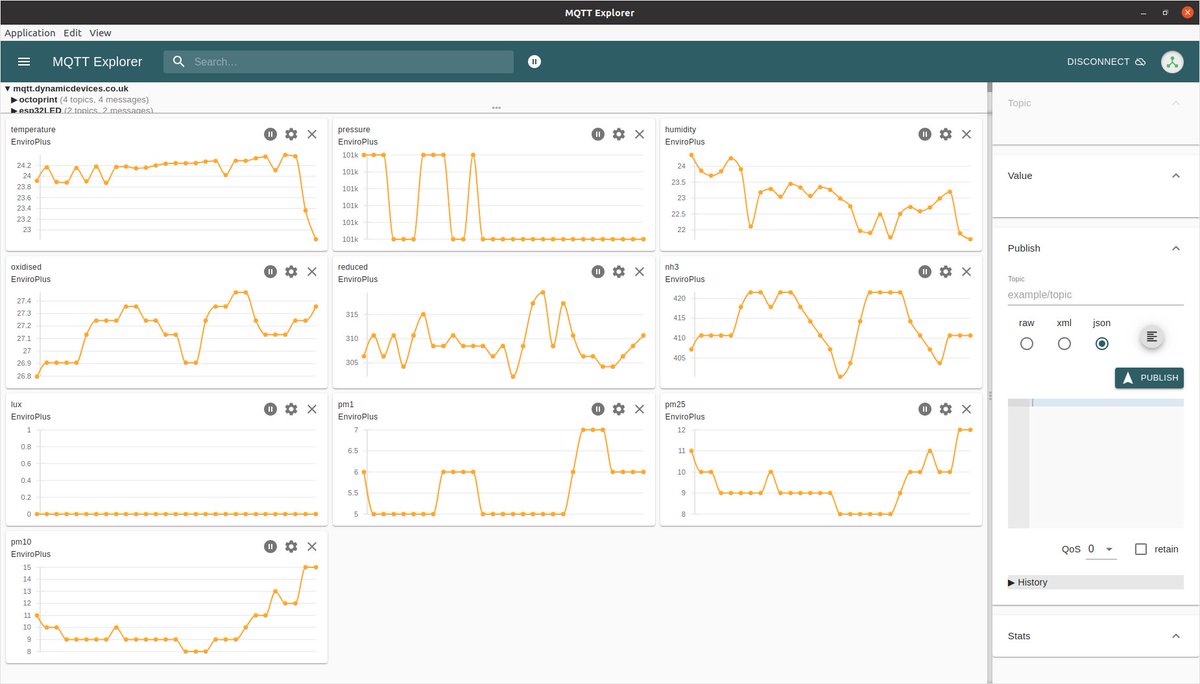Collapse the Topic panel

(x=1176, y=103)
